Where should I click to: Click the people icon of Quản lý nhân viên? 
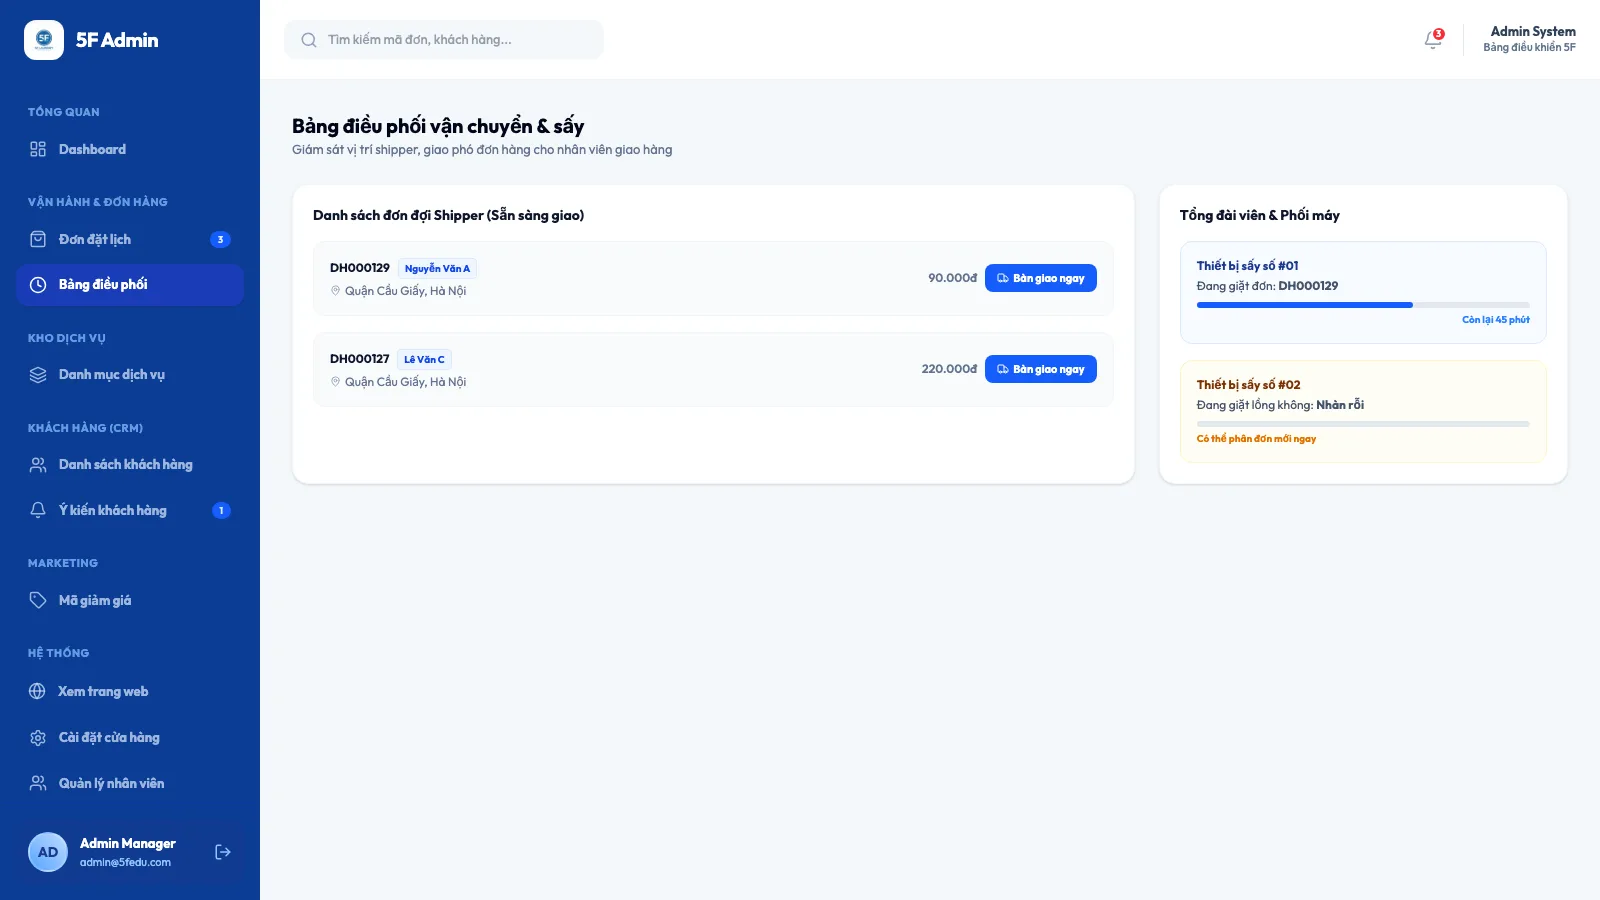38,783
